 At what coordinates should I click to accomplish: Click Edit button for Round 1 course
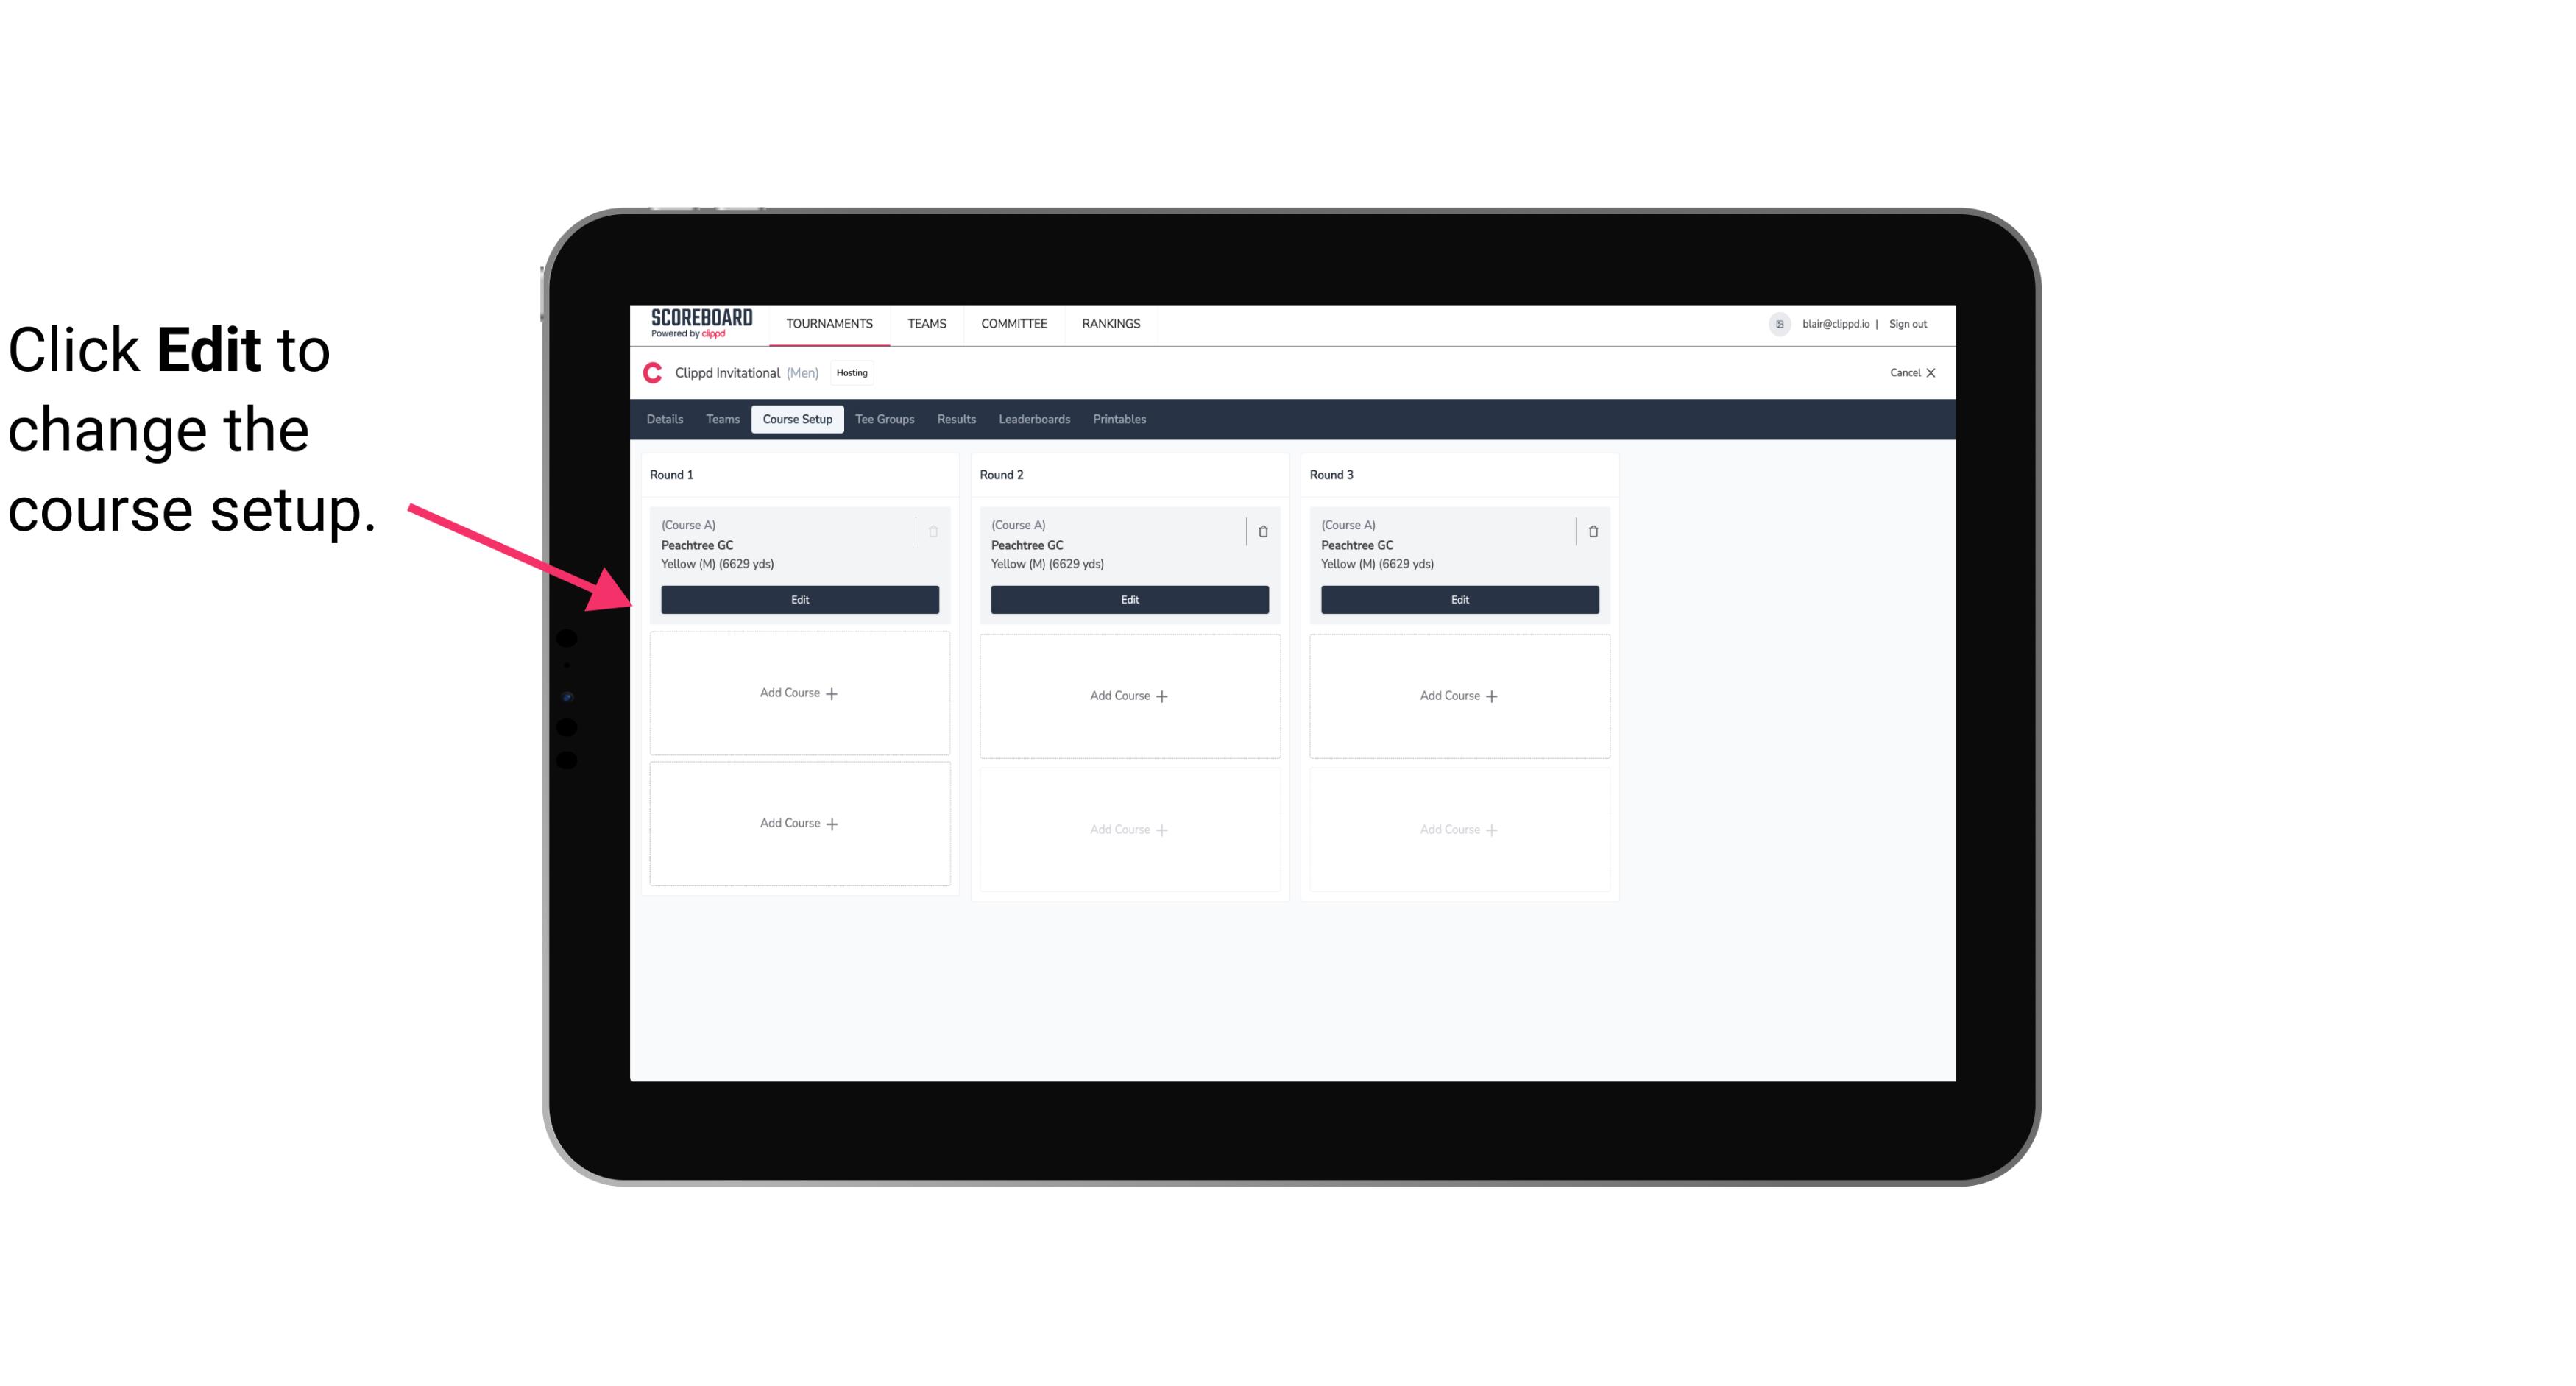tap(799, 599)
